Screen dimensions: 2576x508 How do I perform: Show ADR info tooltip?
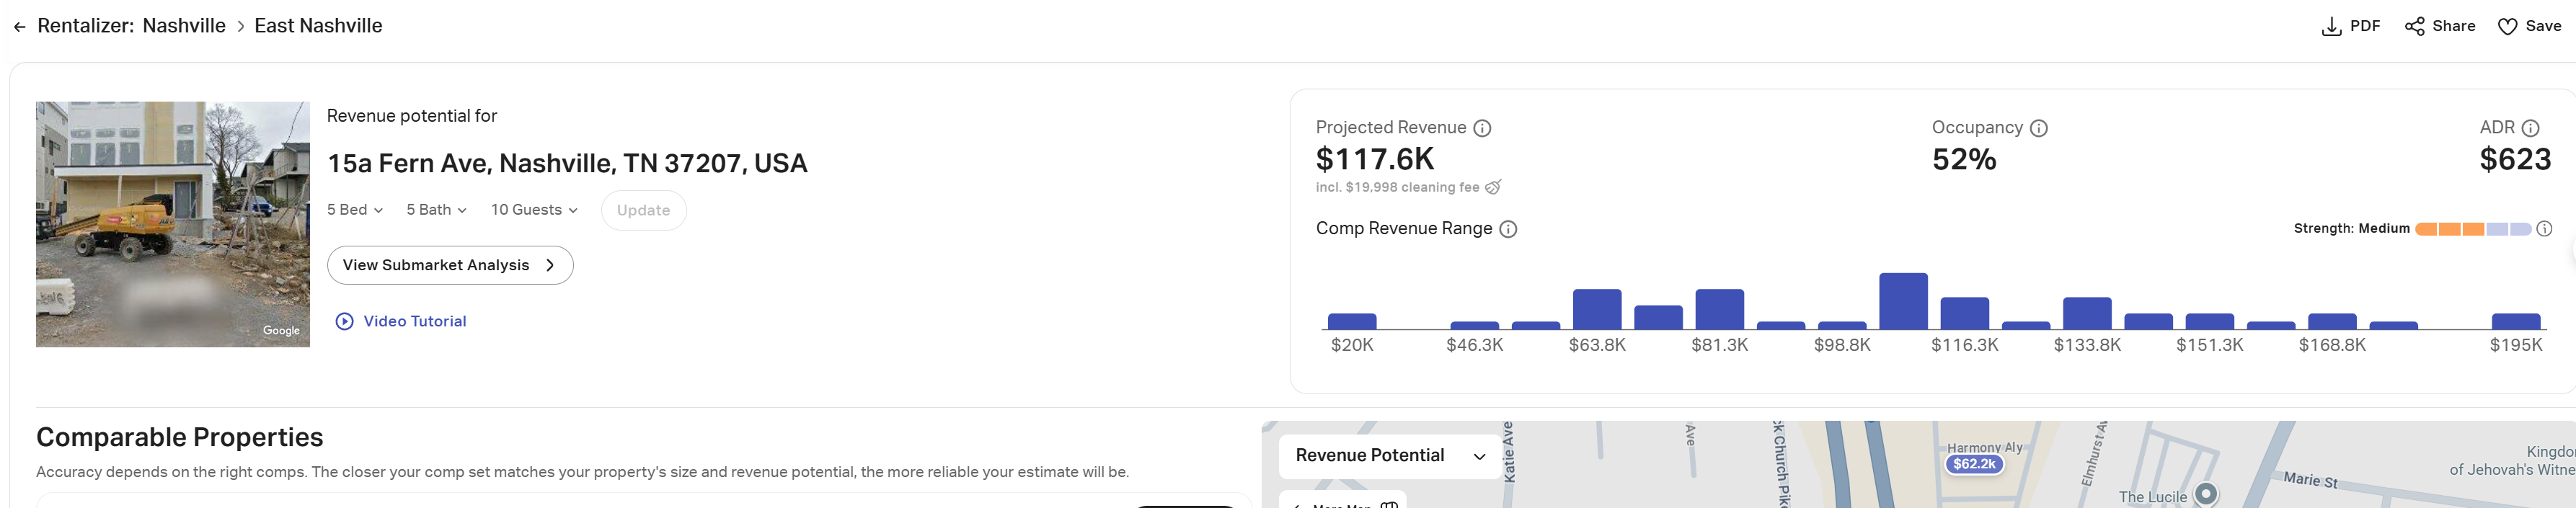click(2530, 128)
